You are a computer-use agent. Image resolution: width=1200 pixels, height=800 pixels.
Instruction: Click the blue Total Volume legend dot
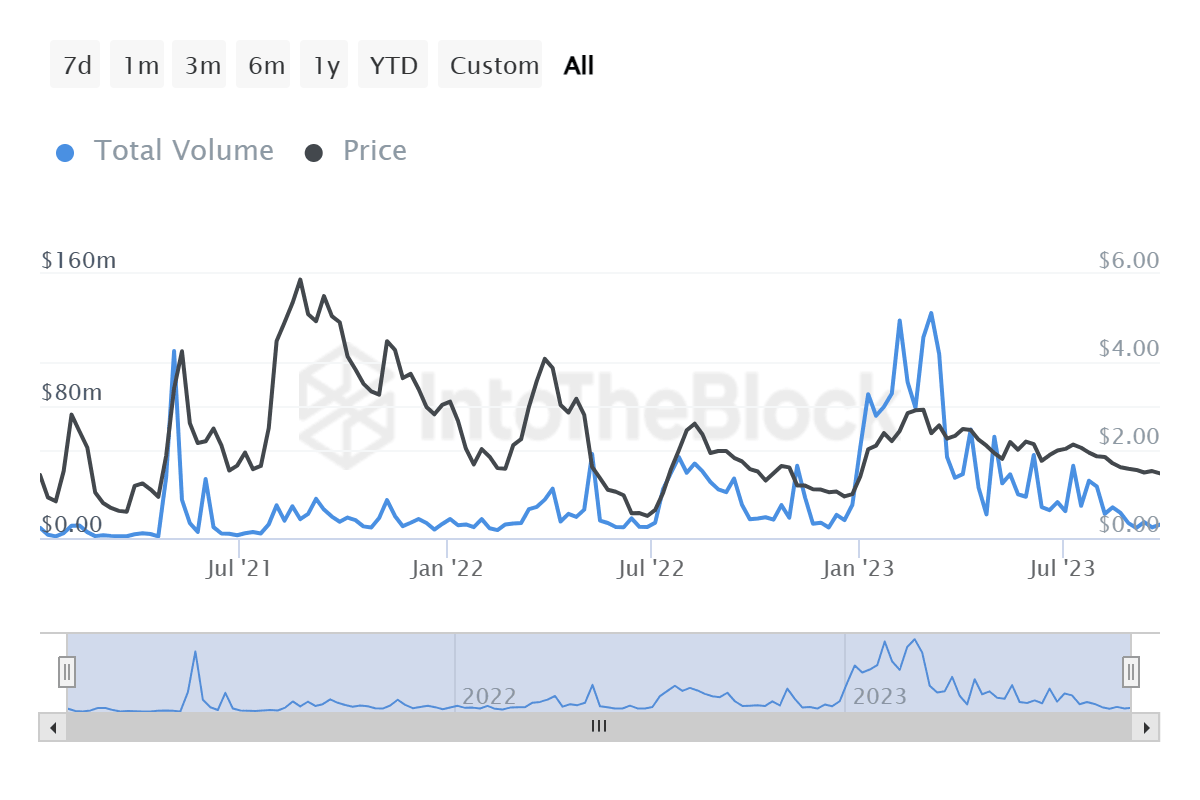(x=66, y=150)
